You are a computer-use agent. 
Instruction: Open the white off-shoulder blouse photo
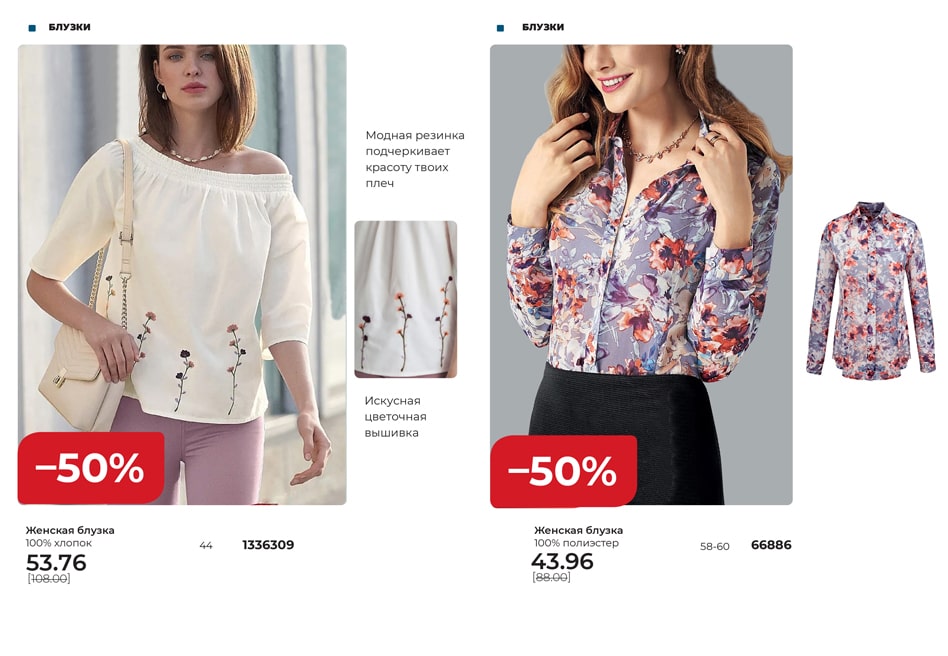click(x=182, y=274)
